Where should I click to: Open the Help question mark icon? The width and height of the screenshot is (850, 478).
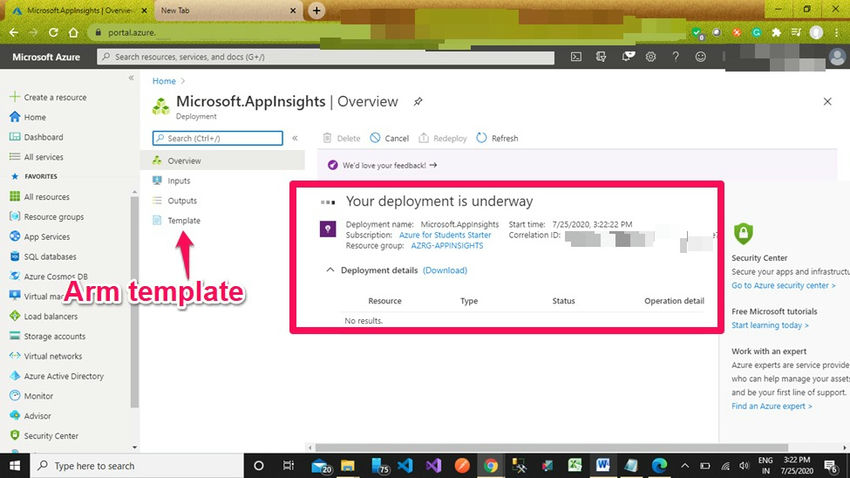[675, 56]
